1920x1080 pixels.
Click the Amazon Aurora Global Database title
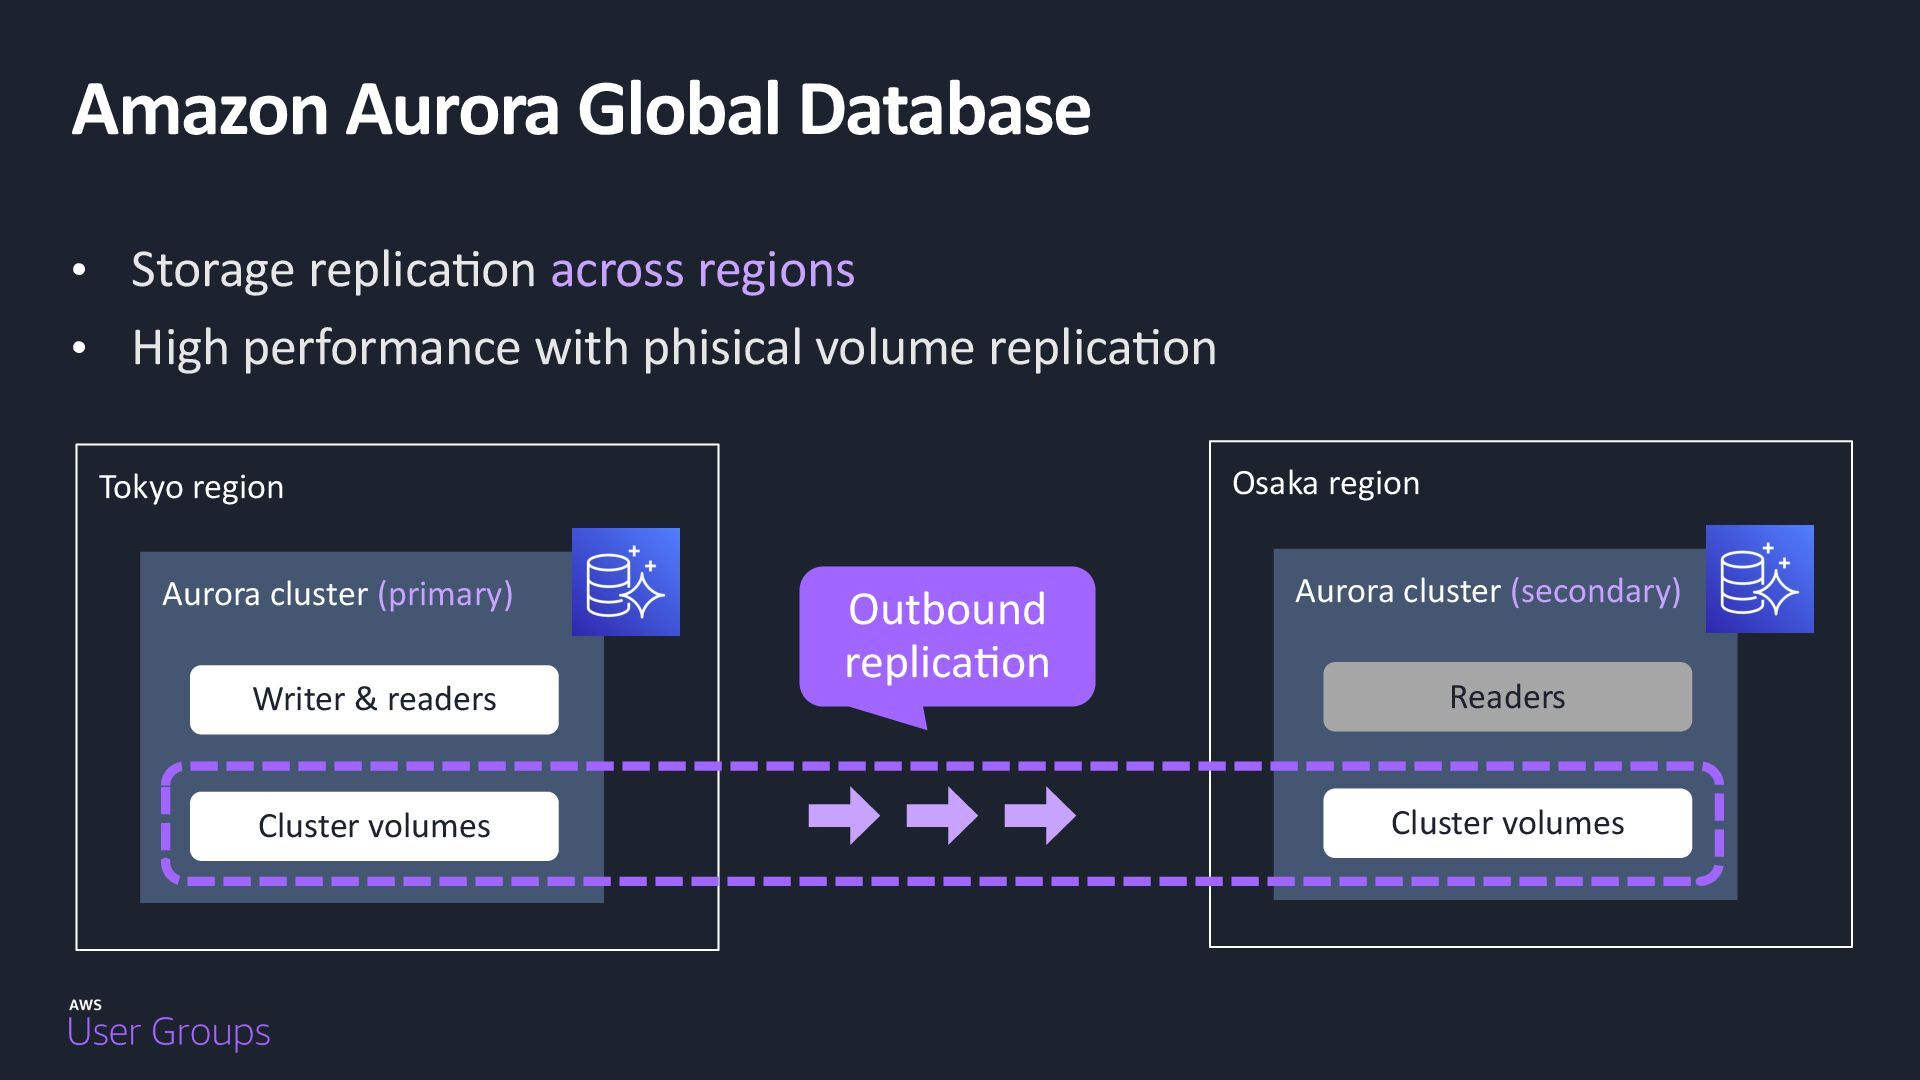click(580, 108)
